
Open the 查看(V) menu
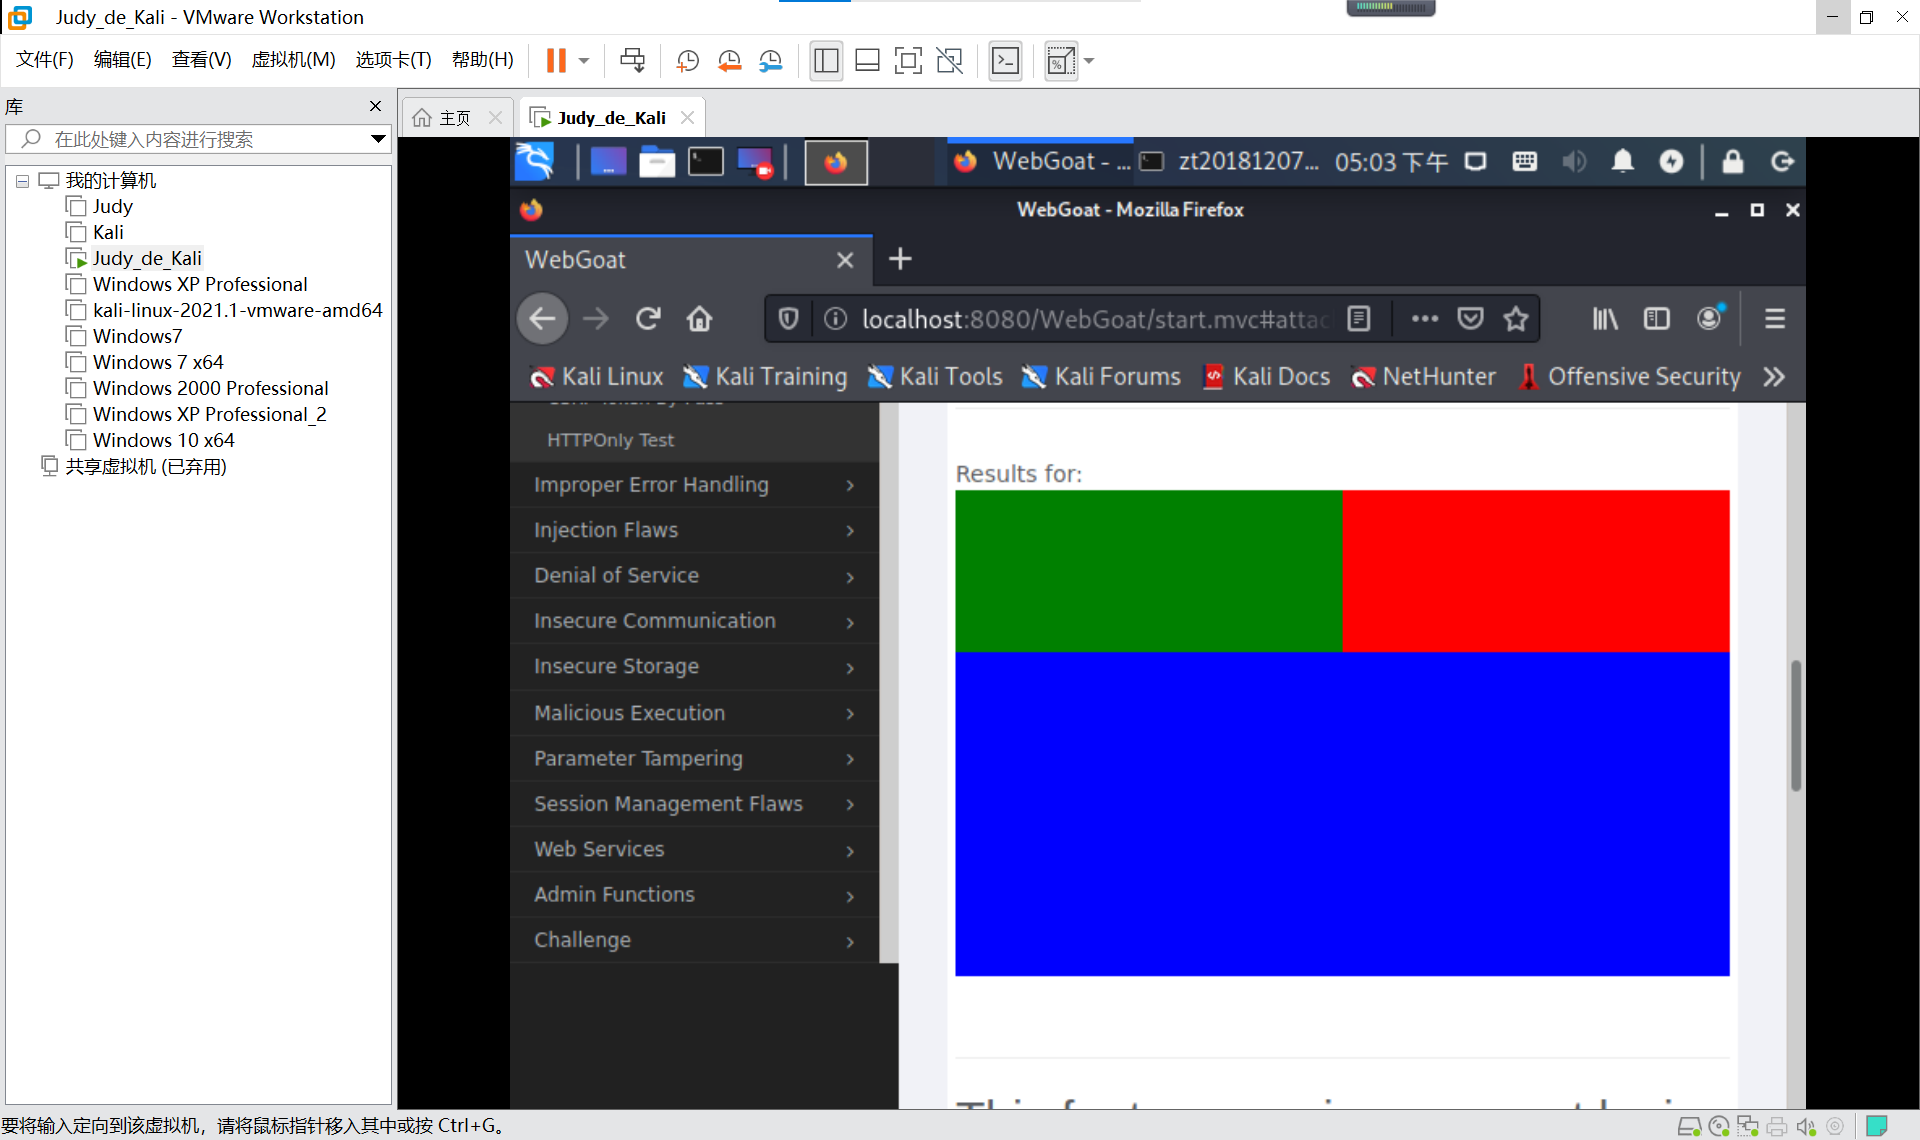201,59
